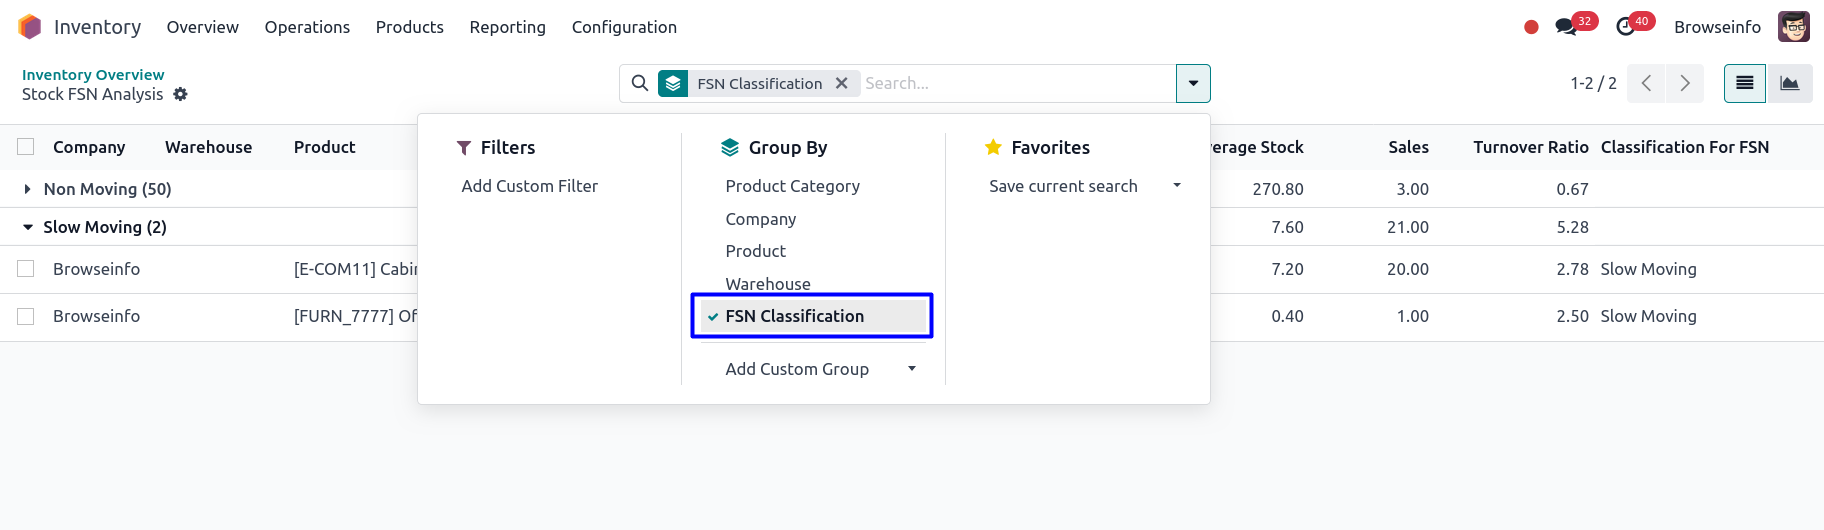This screenshot has width=1824, height=530.
Task: Check the FURN_7777 row checkbox
Action: click(26, 316)
